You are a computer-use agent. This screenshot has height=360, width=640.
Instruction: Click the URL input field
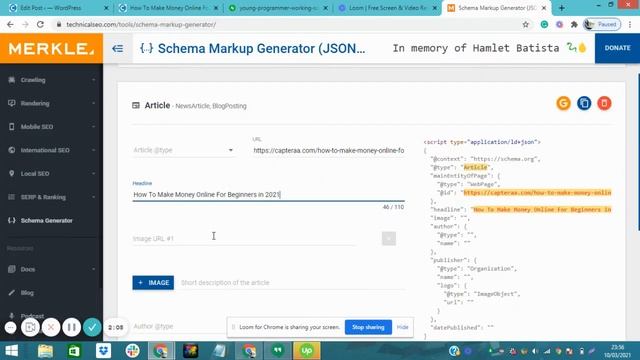(329, 151)
